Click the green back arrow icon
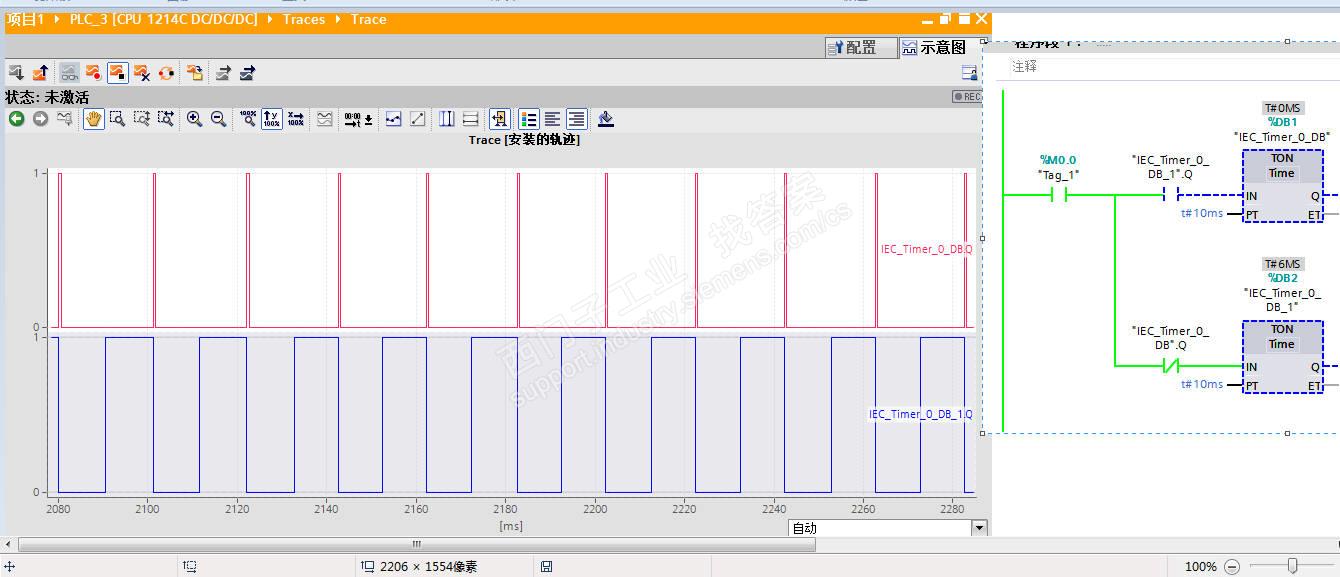 tap(16, 118)
